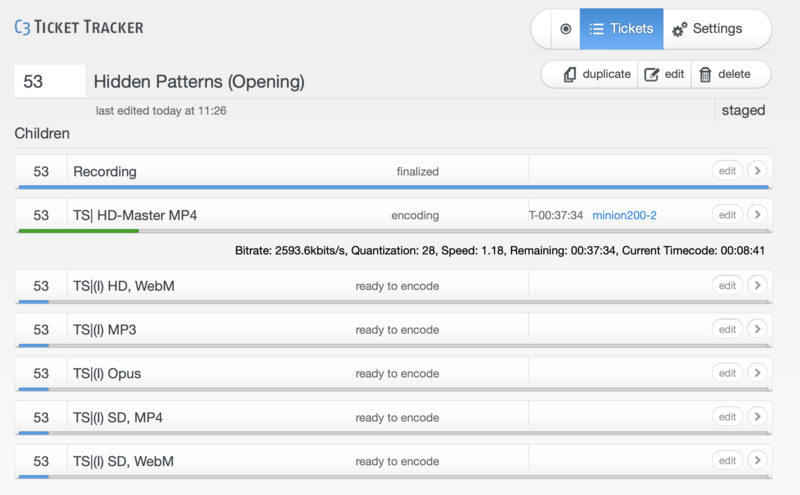Click the staged status label
Viewport: 800px width, 495px height.
(743, 110)
